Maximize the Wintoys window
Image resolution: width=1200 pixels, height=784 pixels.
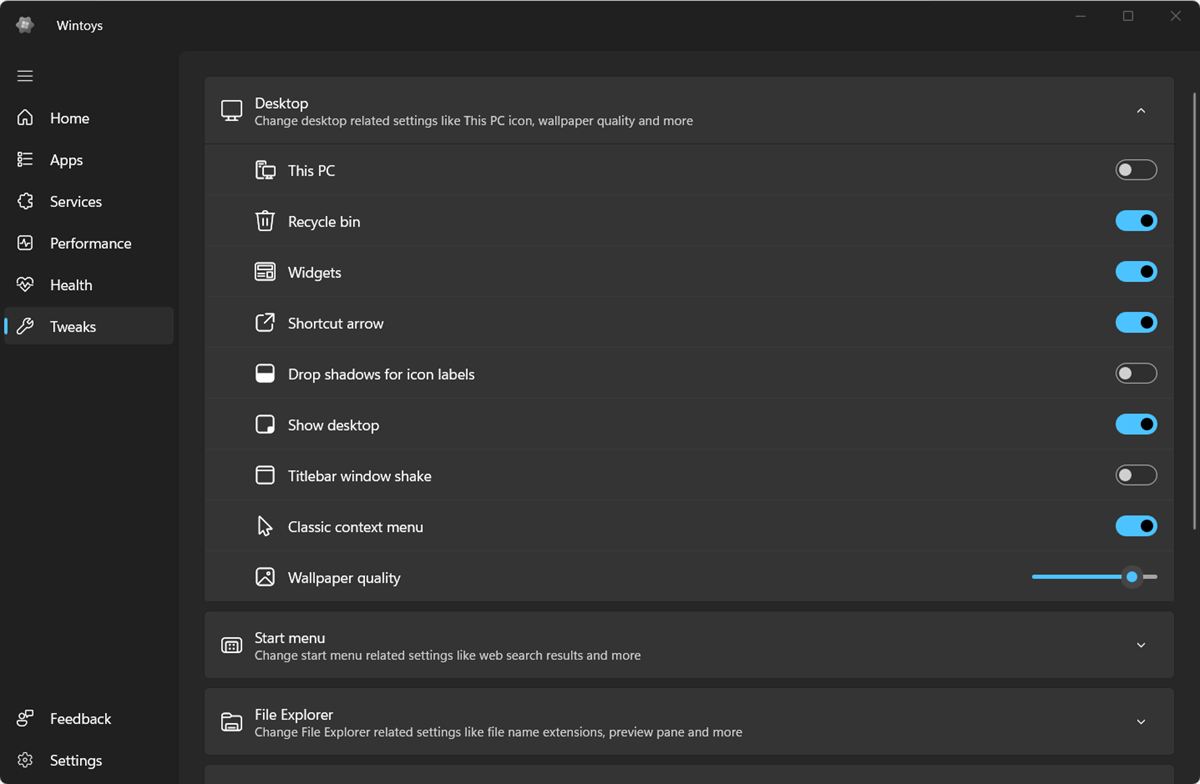[1128, 16]
